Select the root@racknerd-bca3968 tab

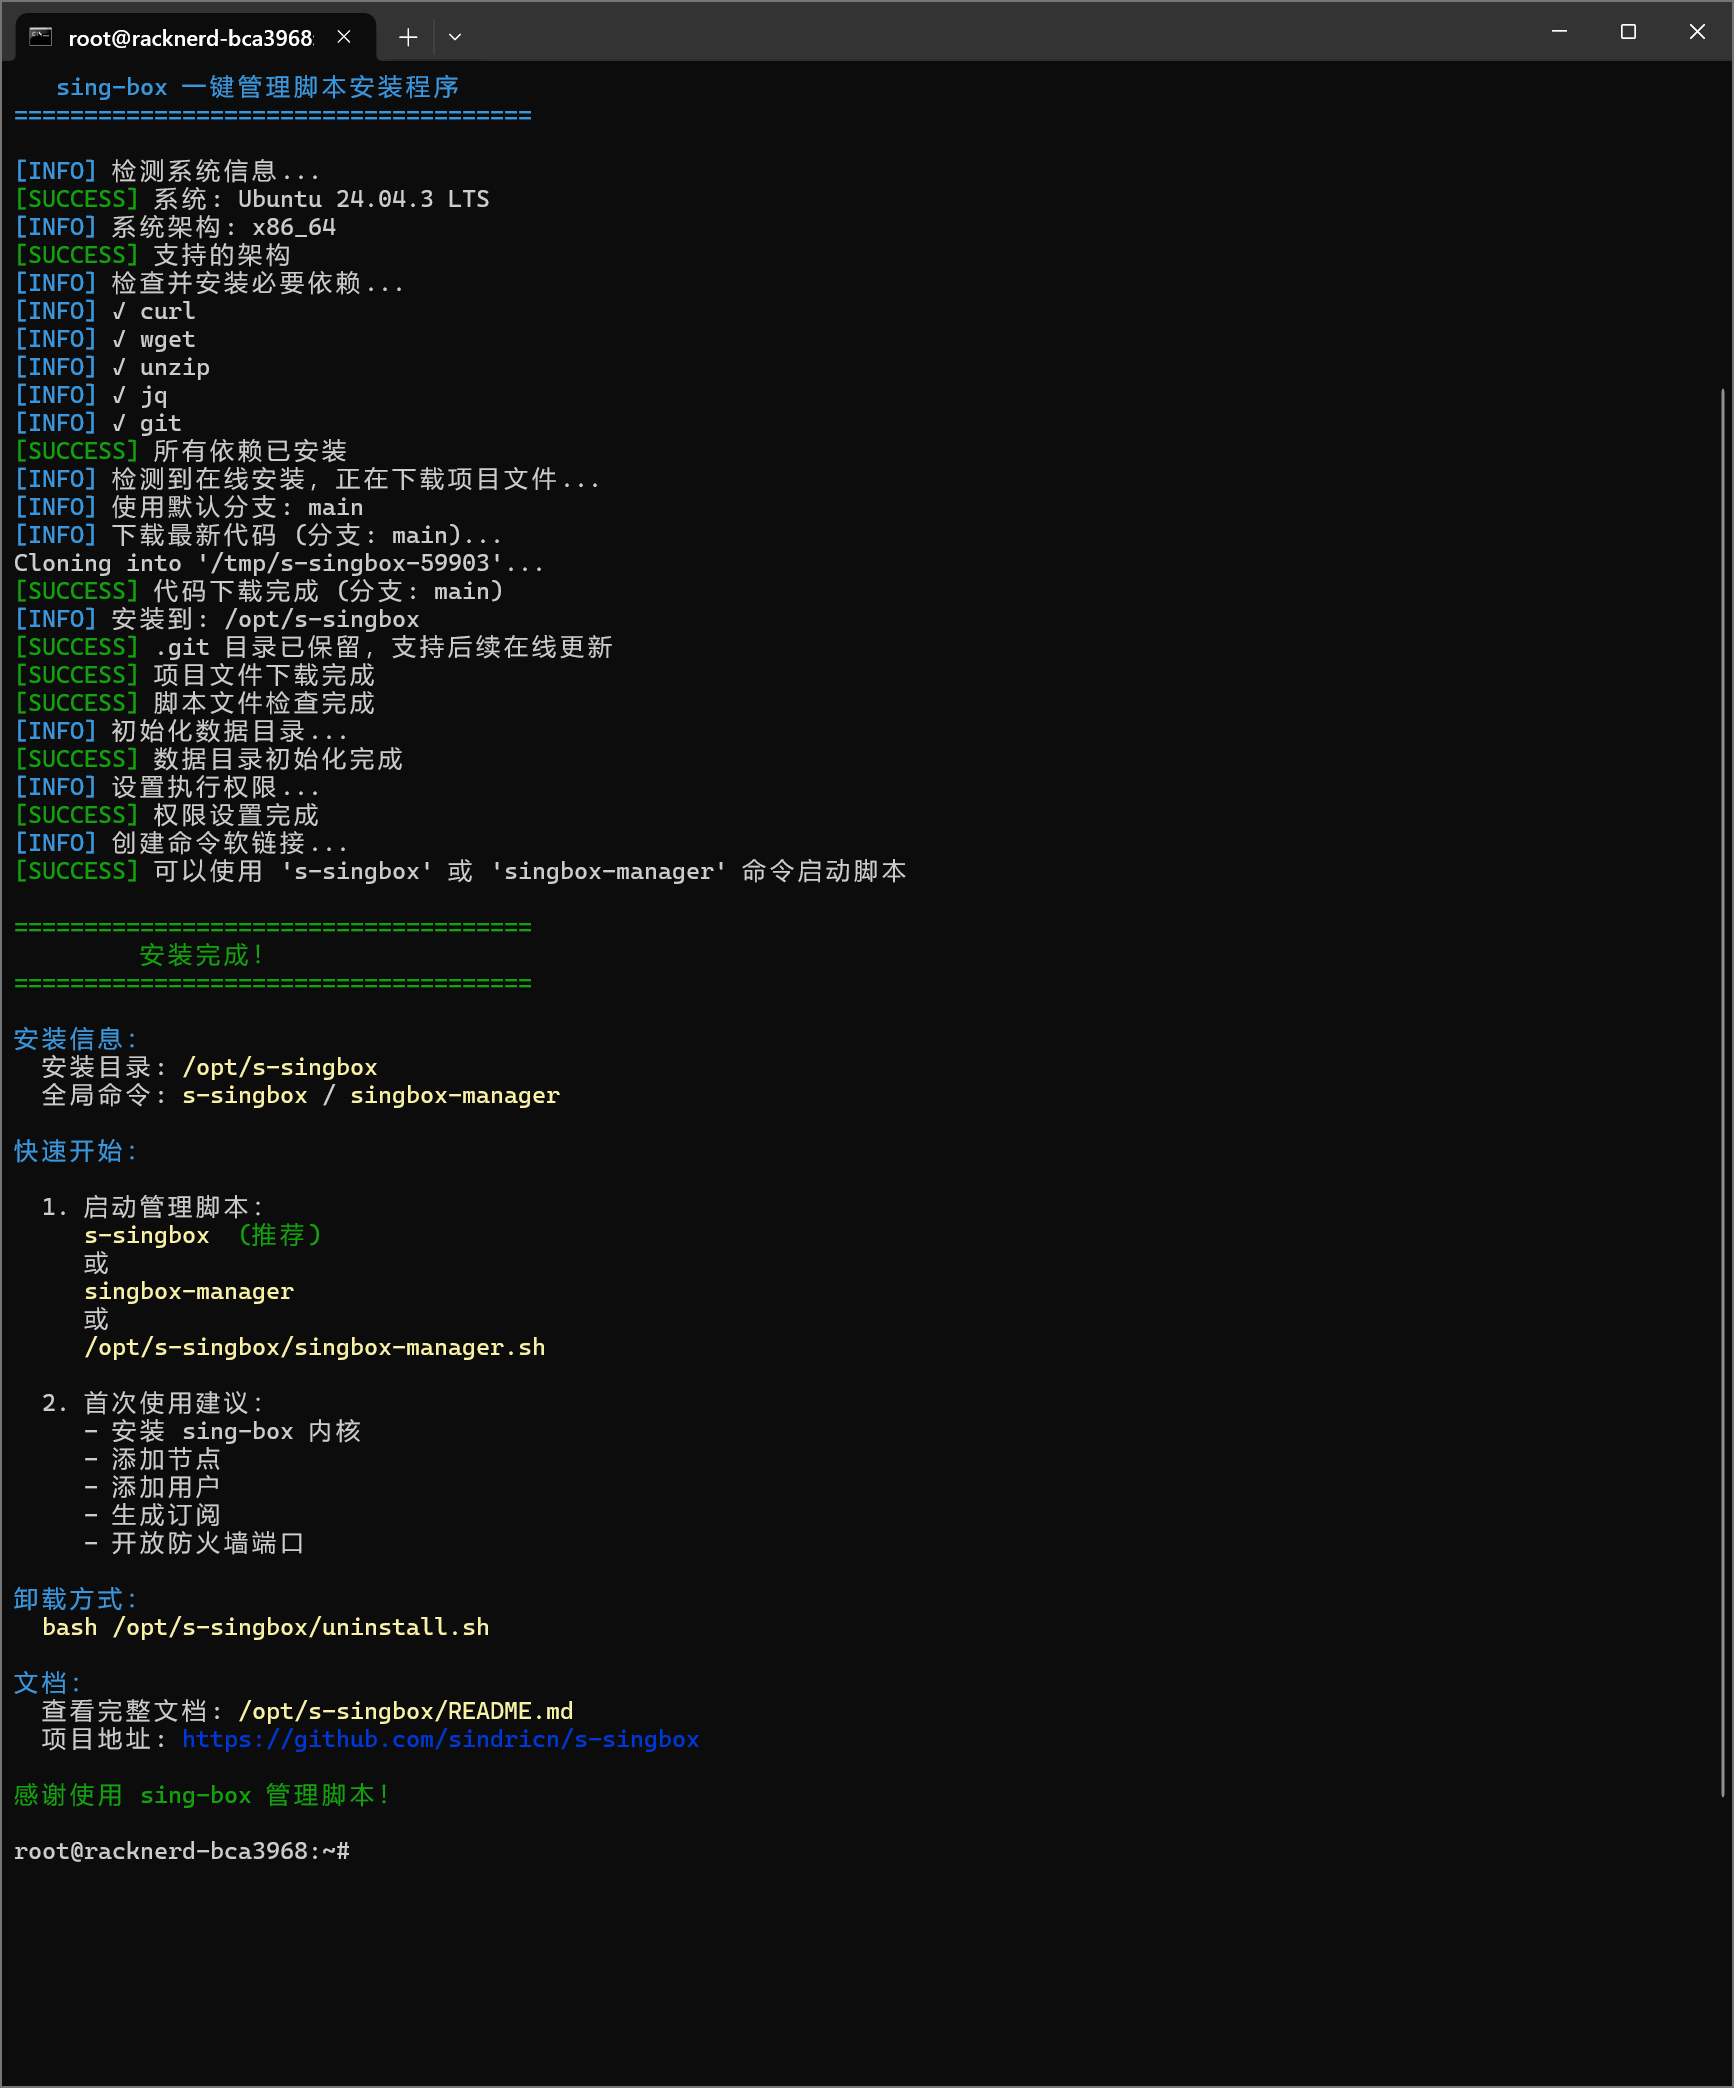190,38
